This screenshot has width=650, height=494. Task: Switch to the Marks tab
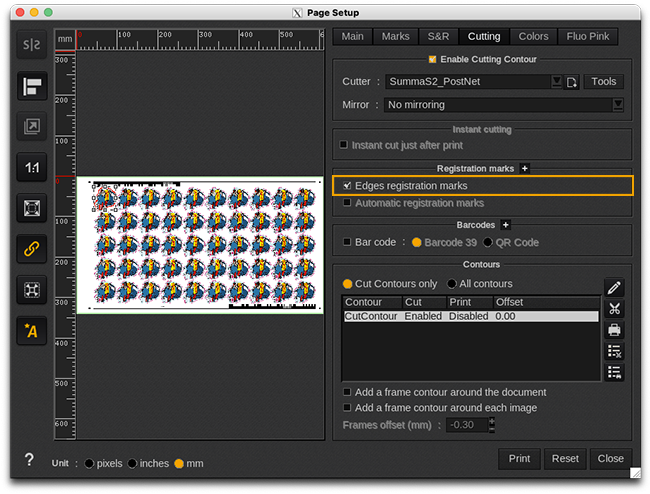tap(395, 37)
